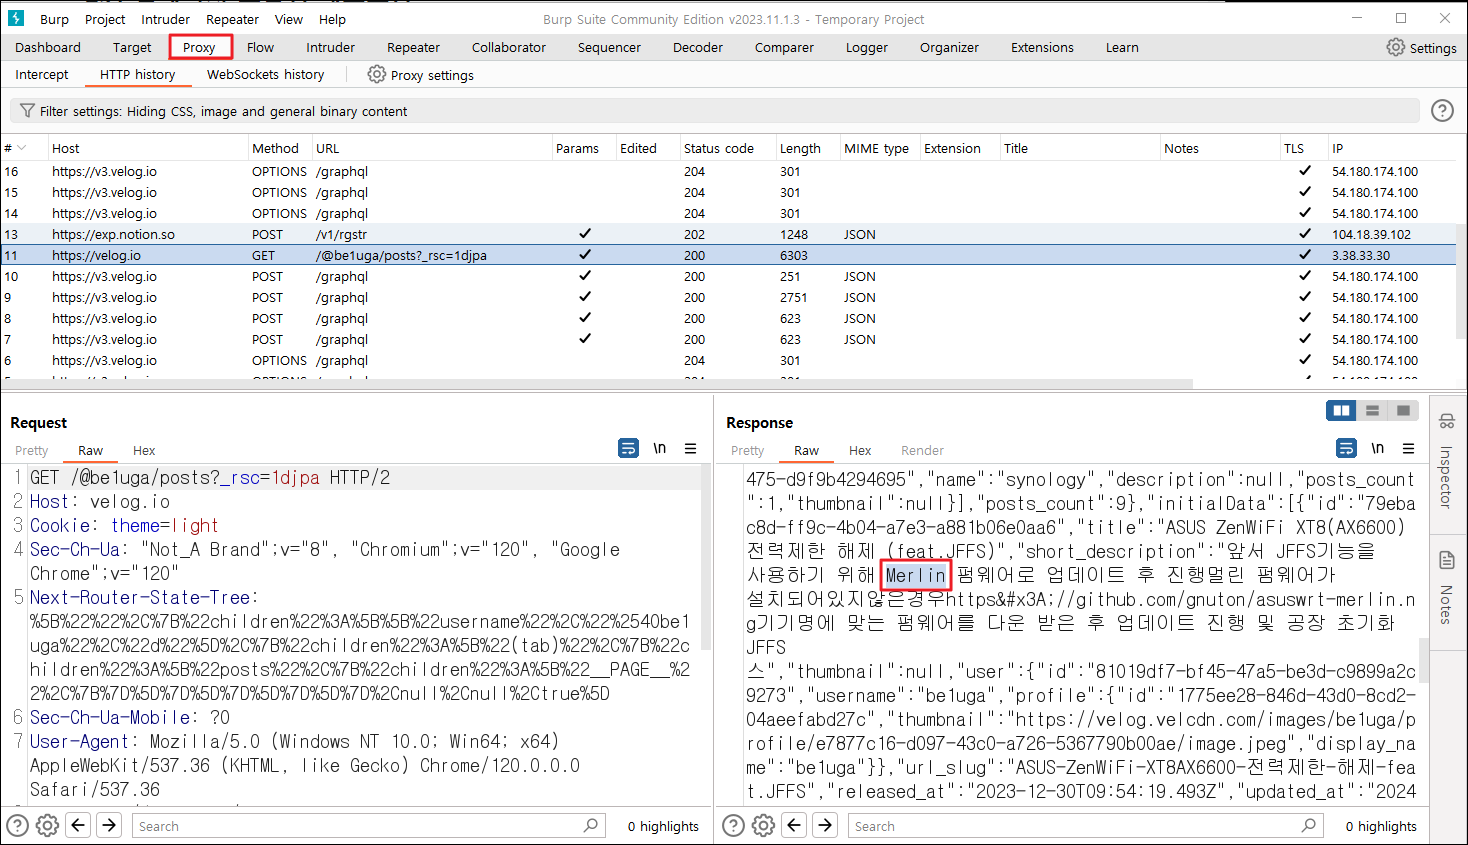Select side-by-side layout view

(1341, 410)
